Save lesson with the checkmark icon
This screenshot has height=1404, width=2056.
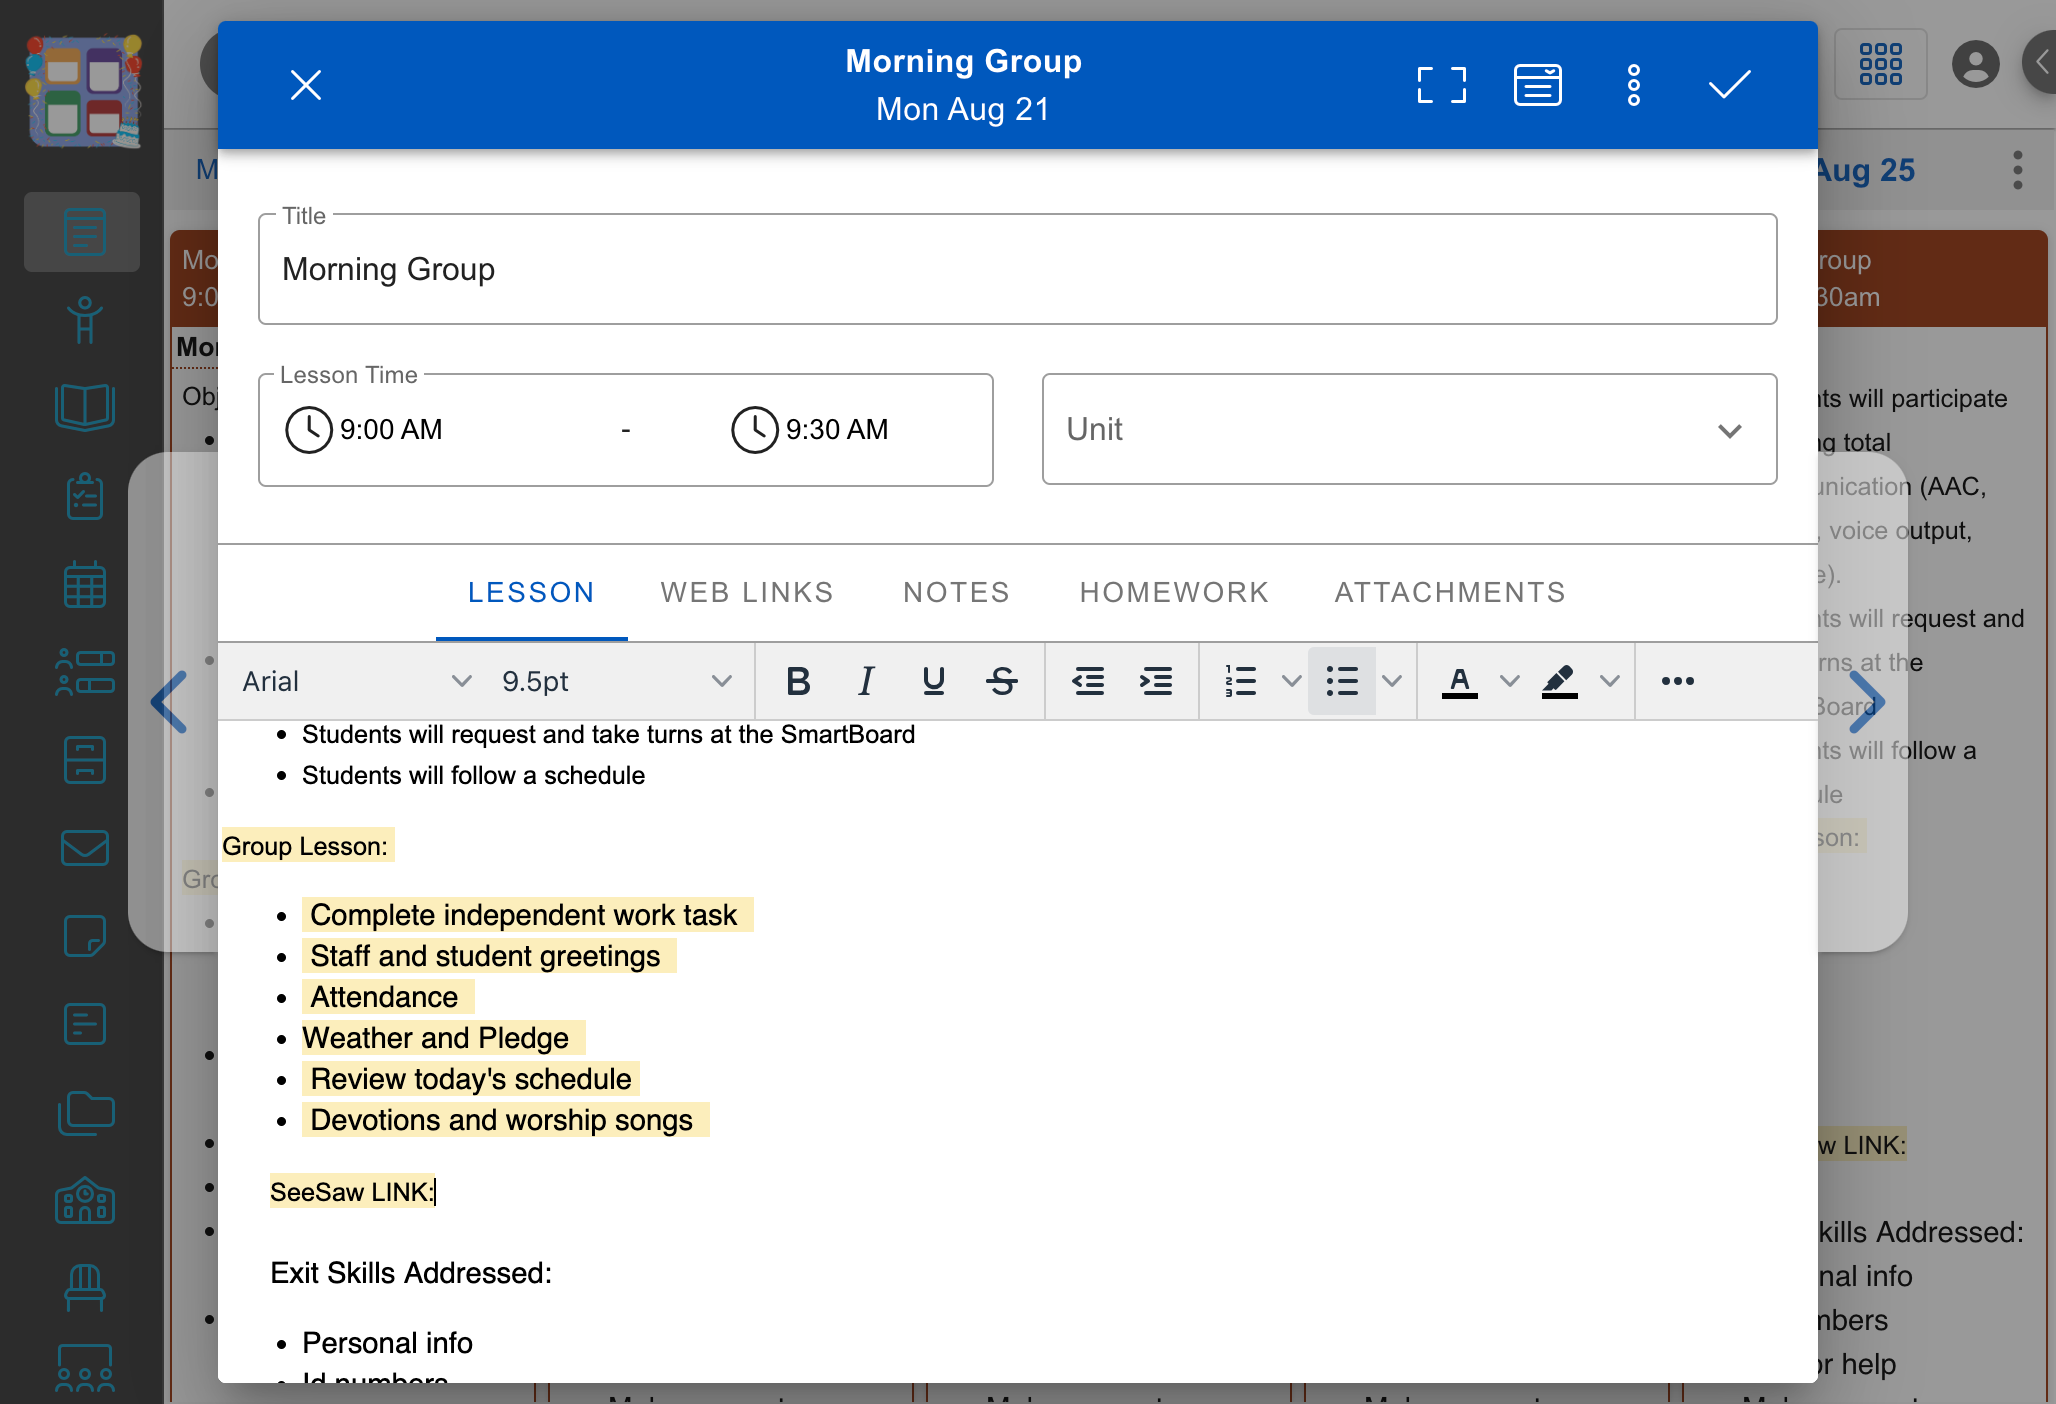pyautogui.click(x=1729, y=85)
